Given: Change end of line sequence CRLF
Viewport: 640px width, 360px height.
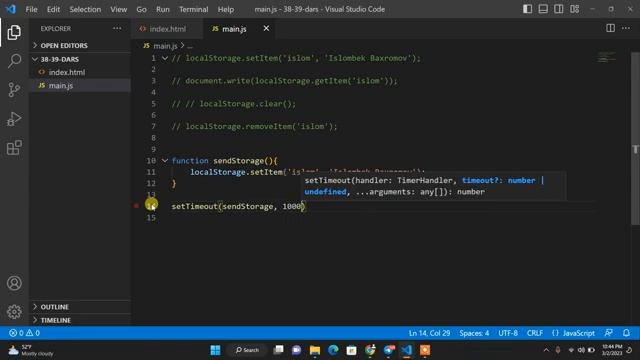Looking at the screenshot, I should pyautogui.click(x=535, y=333).
